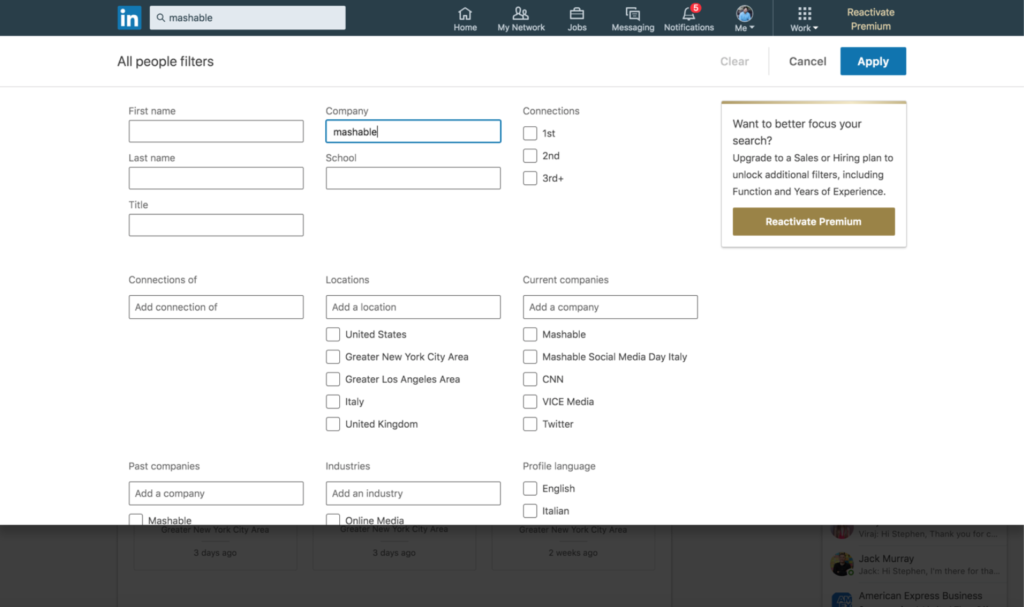Check the Italy location checkbox
This screenshot has height=607, width=1024.
click(x=333, y=402)
